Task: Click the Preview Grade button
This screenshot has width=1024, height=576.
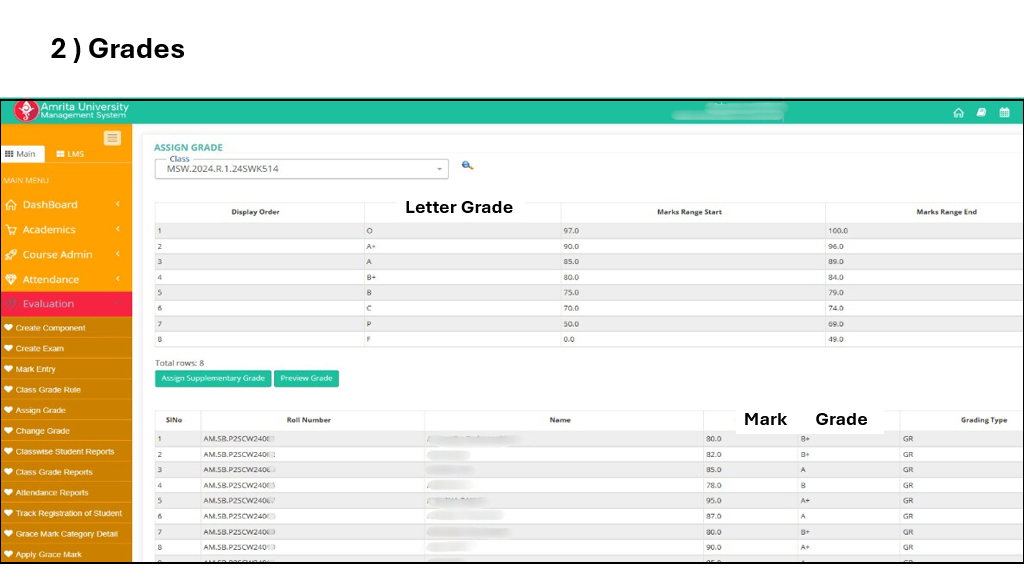Action: [306, 379]
